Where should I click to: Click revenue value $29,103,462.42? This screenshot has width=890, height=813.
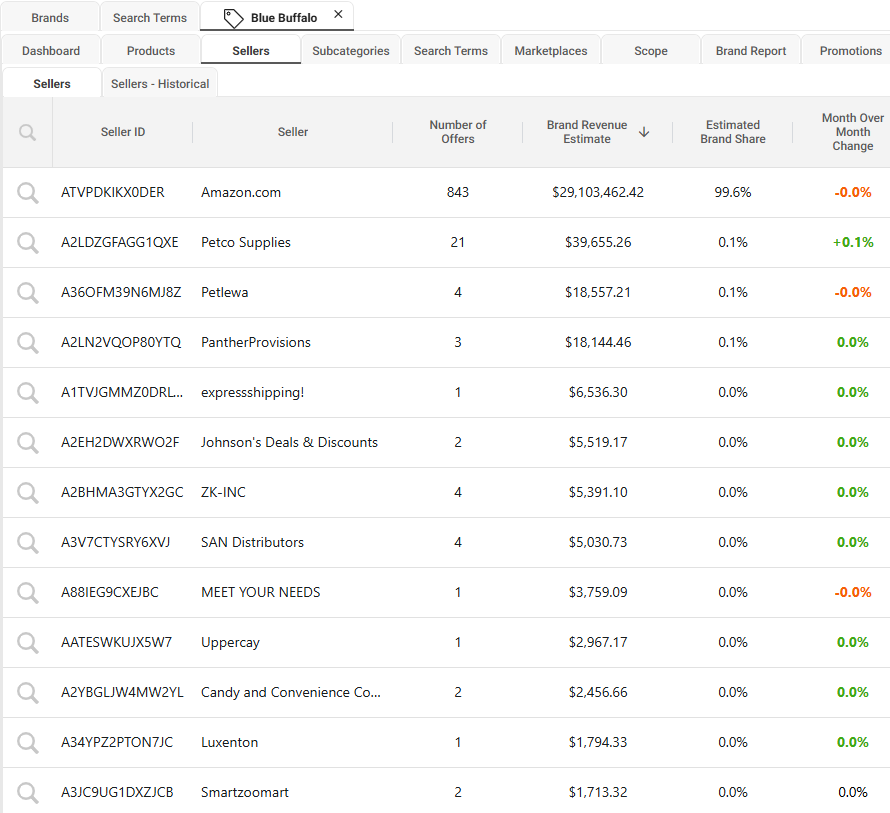(x=598, y=192)
